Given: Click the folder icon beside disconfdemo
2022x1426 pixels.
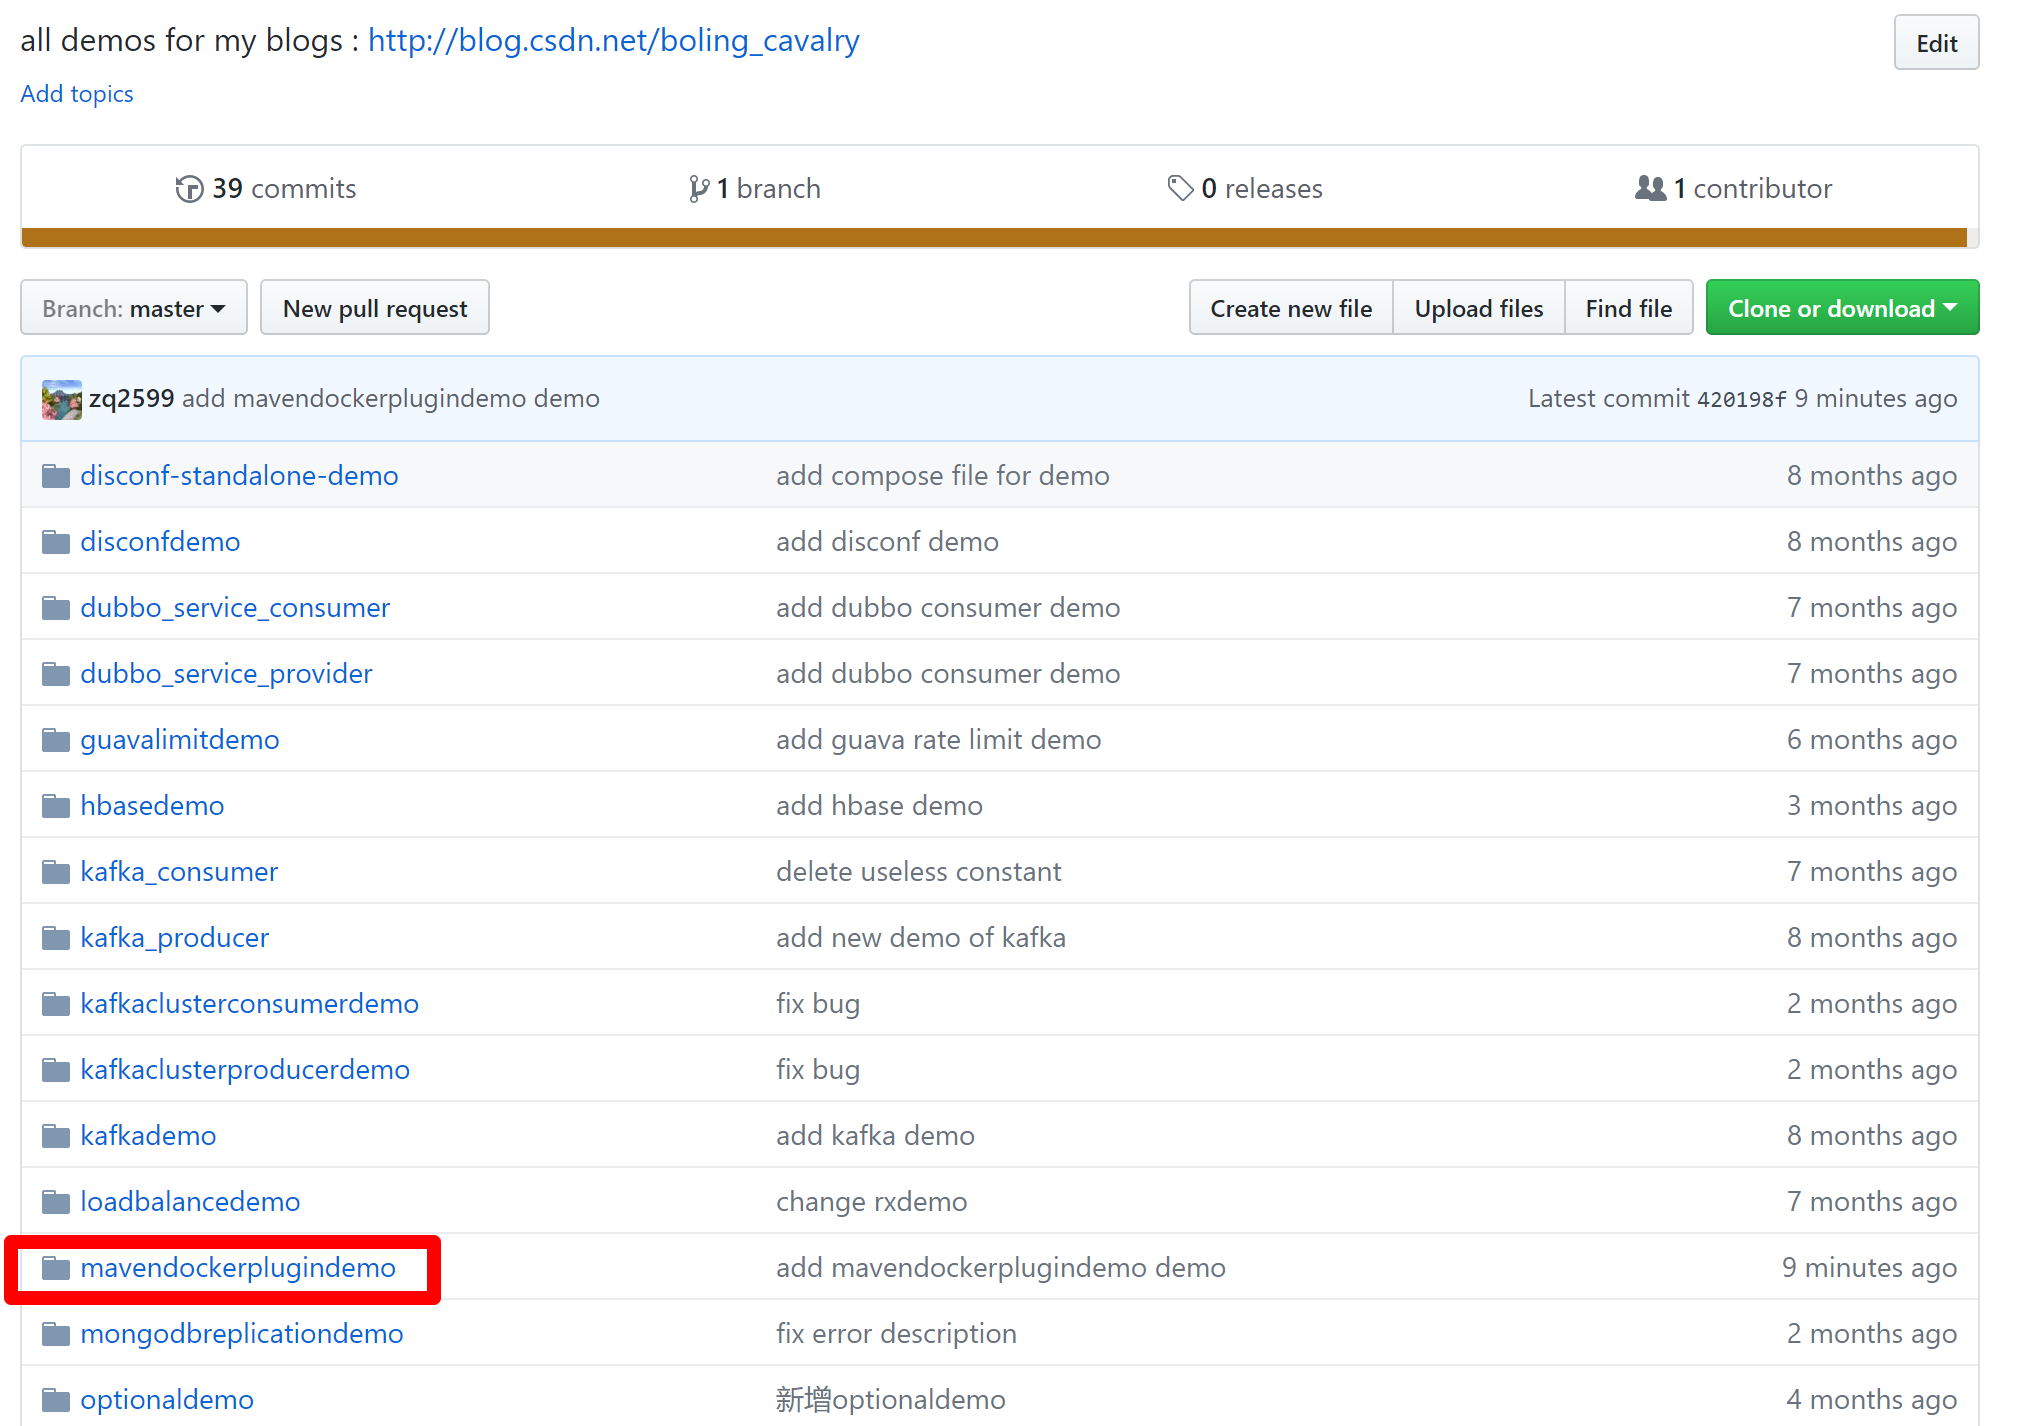Looking at the screenshot, I should tap(56, 542).
